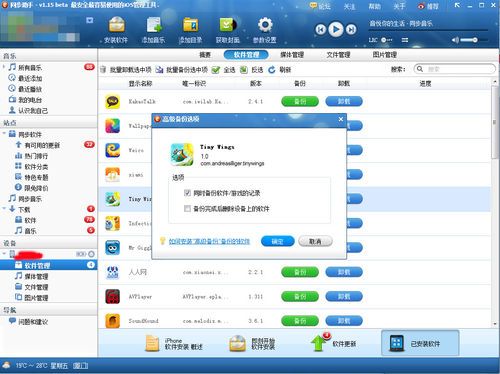Click green 备份 button for KakaoTalk
The image size is (500, 374).
300,101
